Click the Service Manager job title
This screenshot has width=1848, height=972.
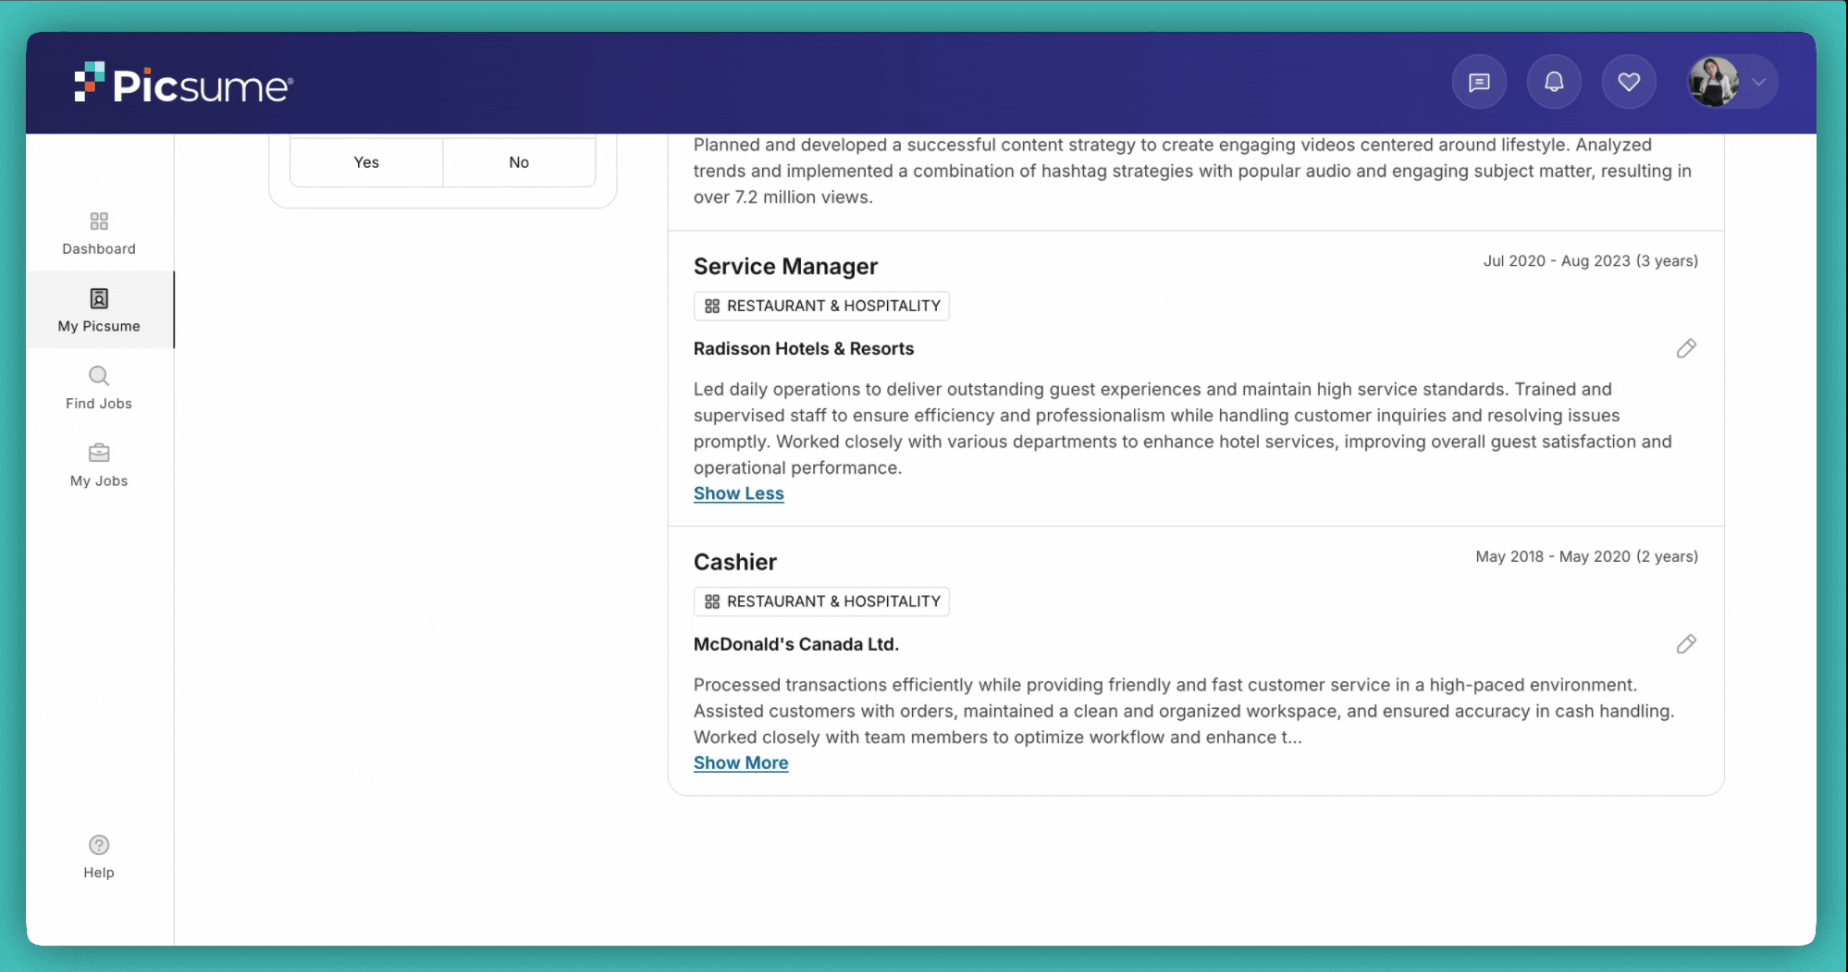coord(786,266)
